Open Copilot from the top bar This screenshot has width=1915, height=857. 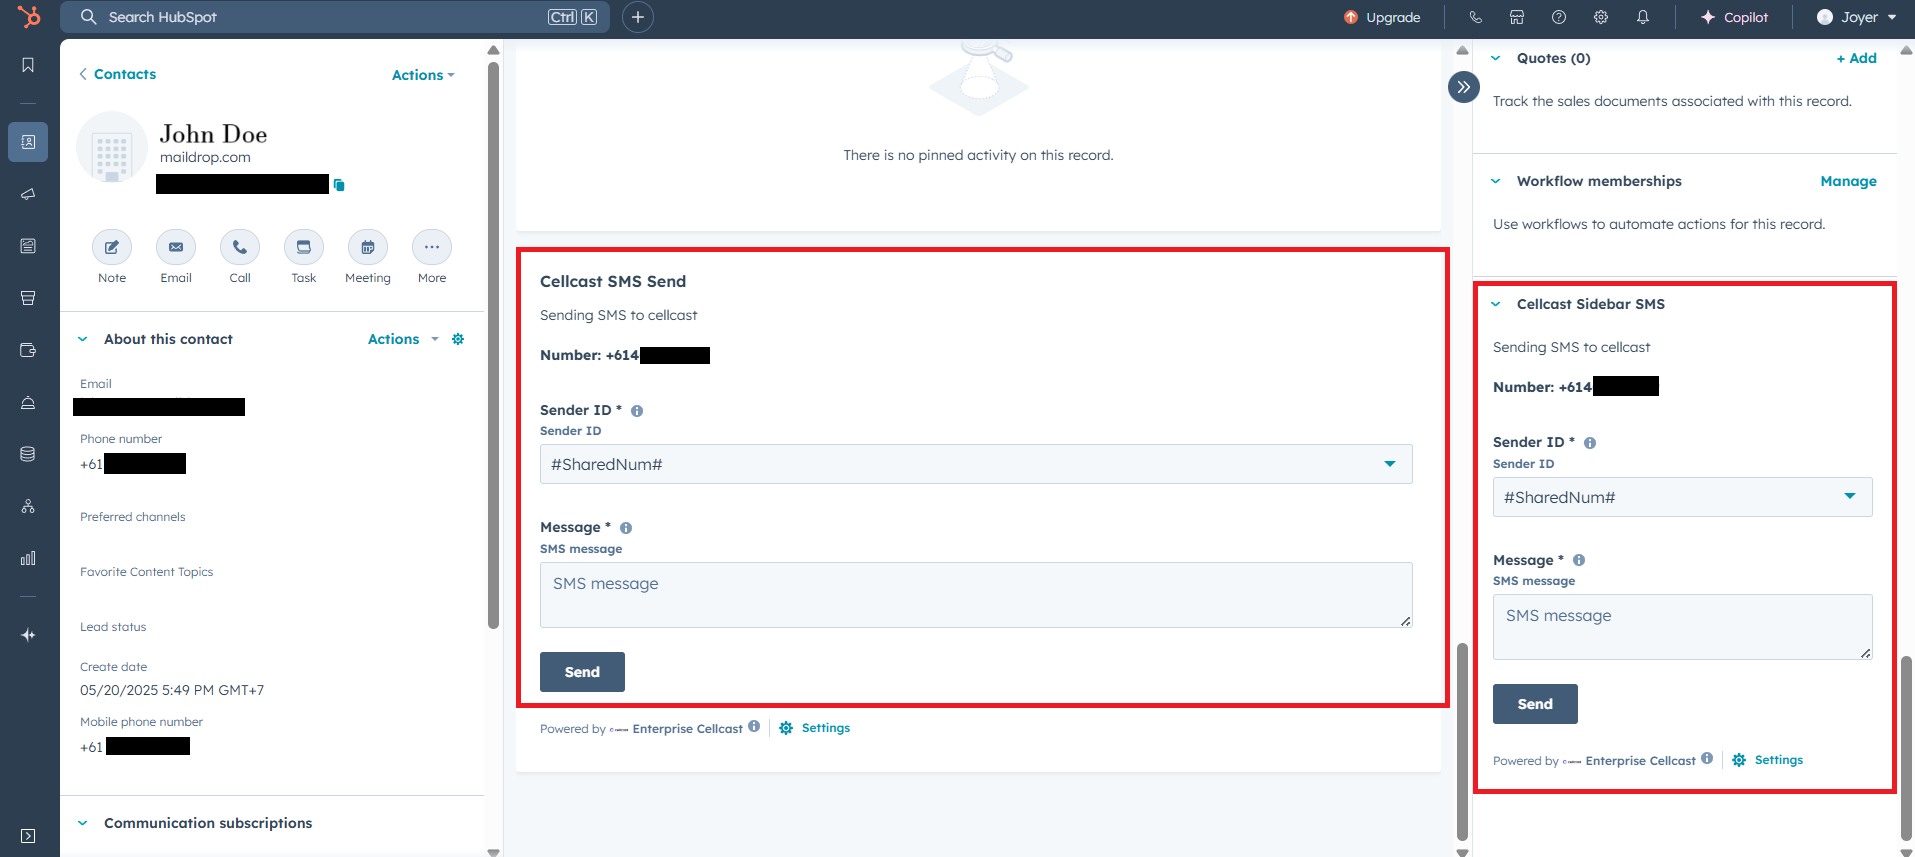coord(1734,17)
